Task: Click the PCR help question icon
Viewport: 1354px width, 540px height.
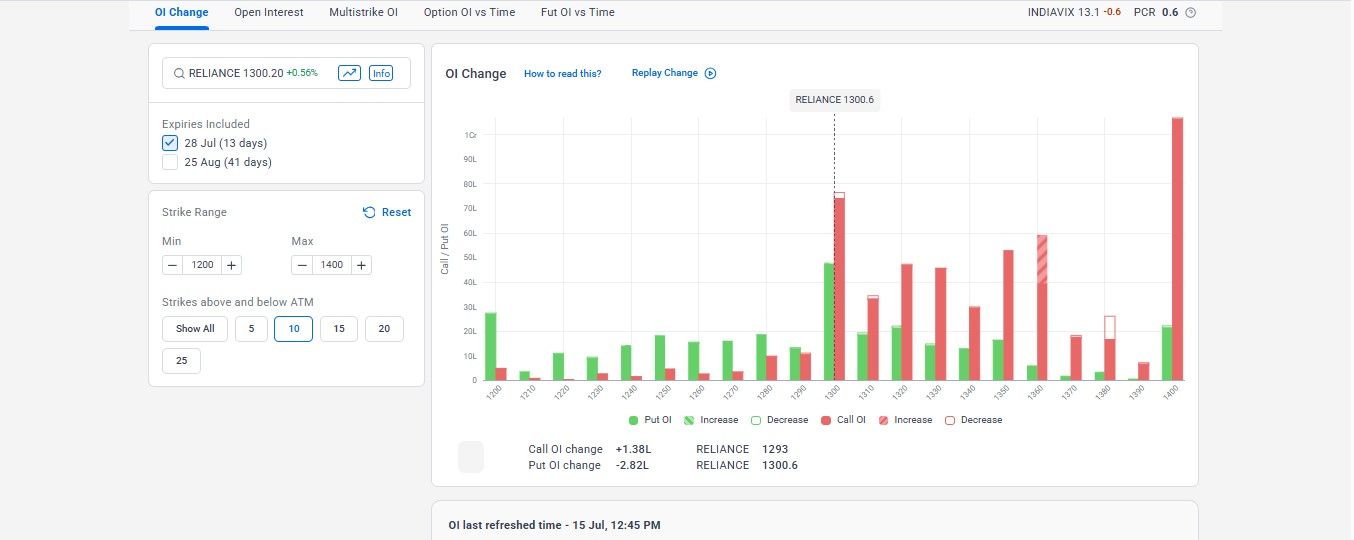Action: click(x=1190, y=13)
